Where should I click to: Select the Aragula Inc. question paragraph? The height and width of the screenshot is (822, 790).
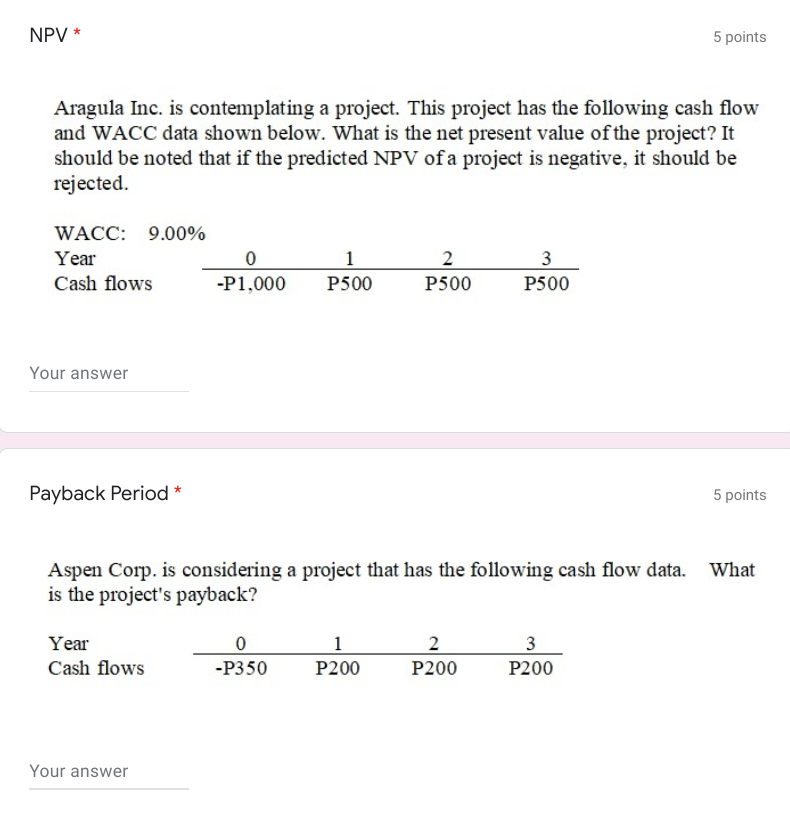point(400,145)
